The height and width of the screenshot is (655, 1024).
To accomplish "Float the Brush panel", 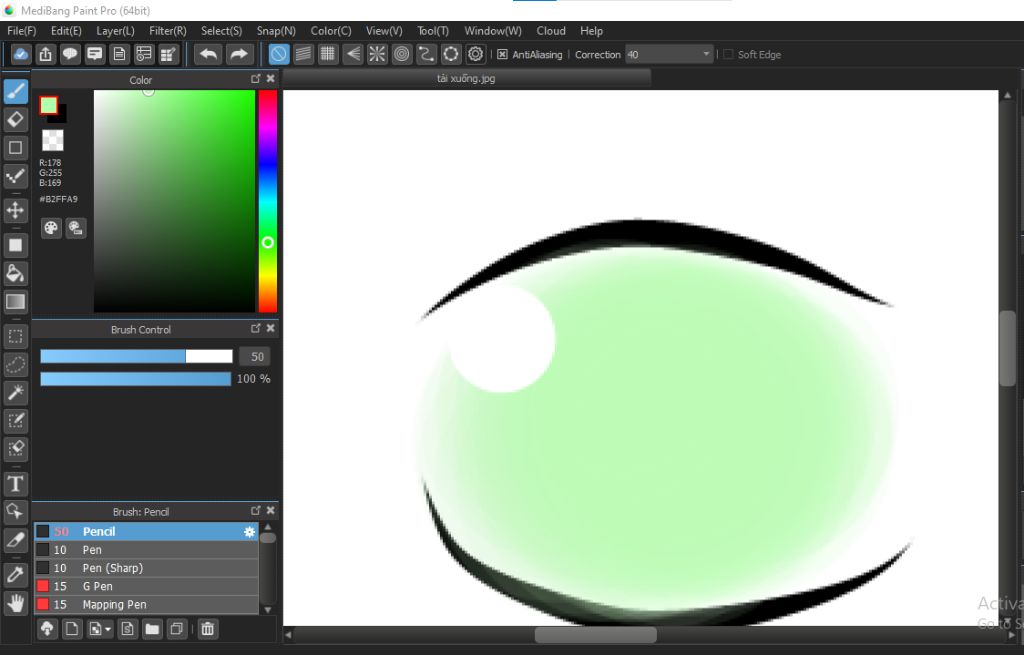I will [255, 511].
